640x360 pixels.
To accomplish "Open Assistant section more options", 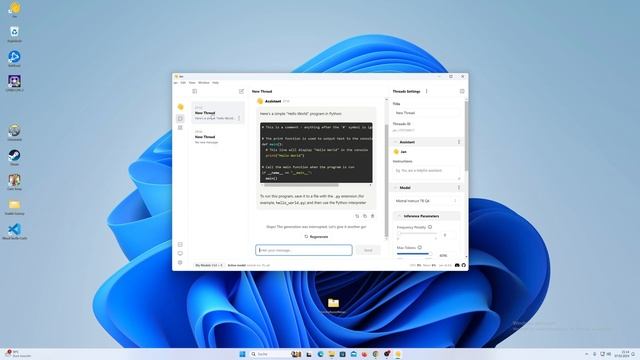I will coord(459,142).
